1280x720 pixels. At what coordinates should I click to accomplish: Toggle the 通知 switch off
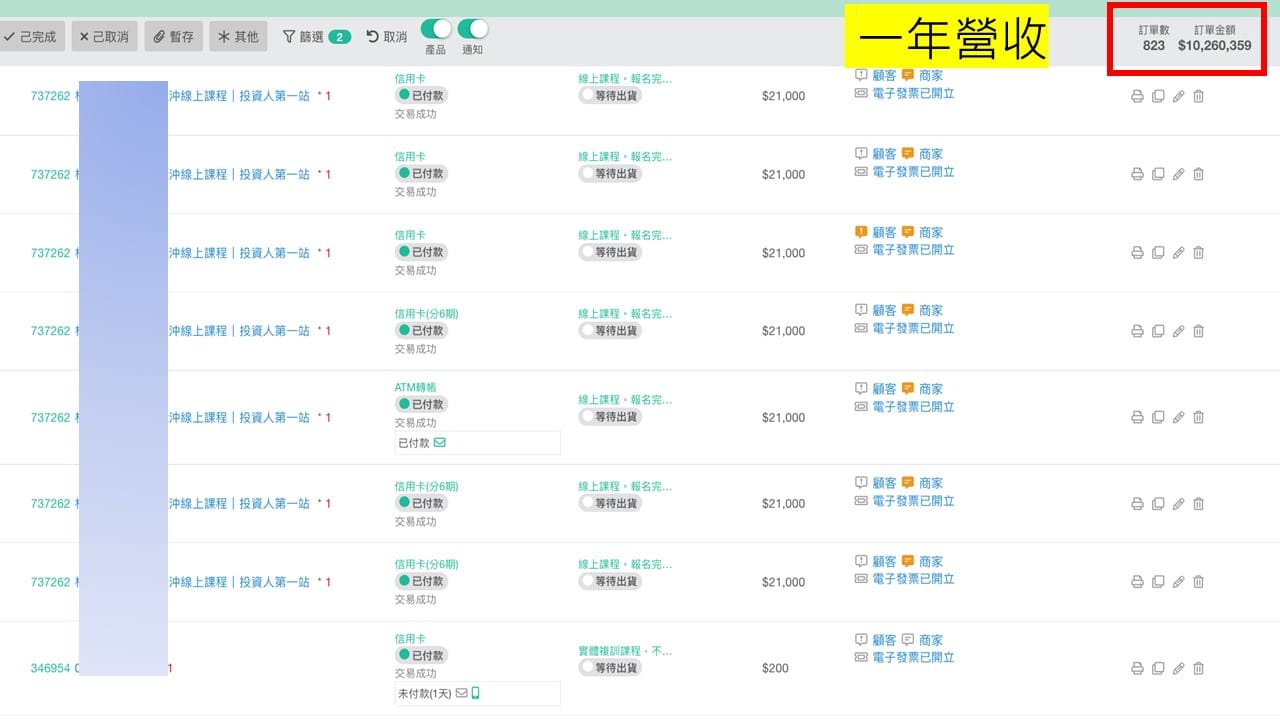click(473, 29)
